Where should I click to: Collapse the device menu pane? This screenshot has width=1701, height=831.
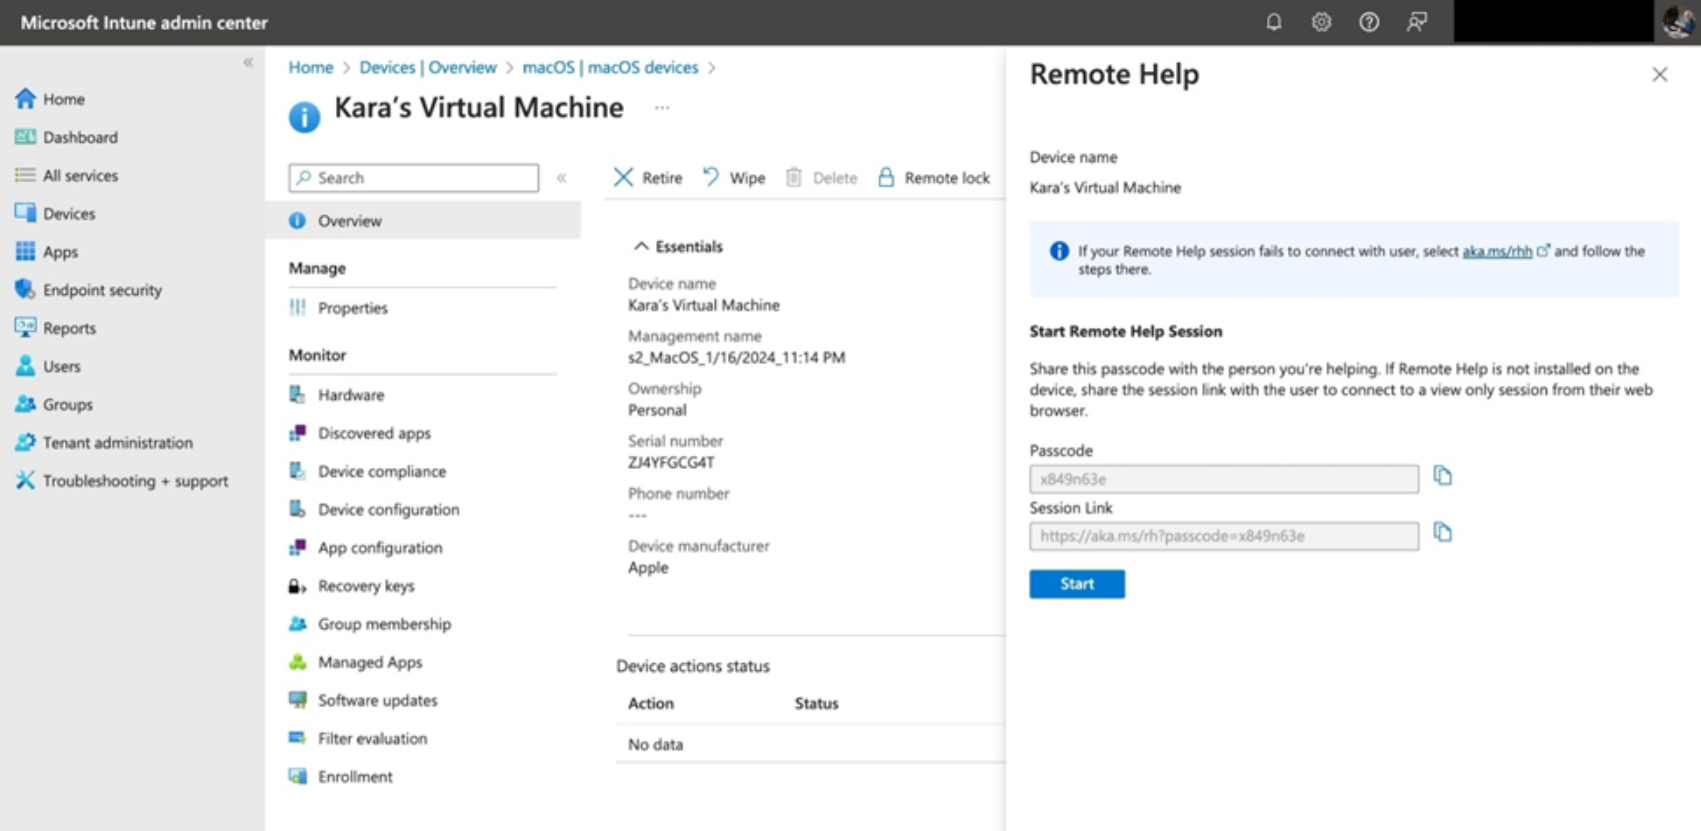(562, 178)
